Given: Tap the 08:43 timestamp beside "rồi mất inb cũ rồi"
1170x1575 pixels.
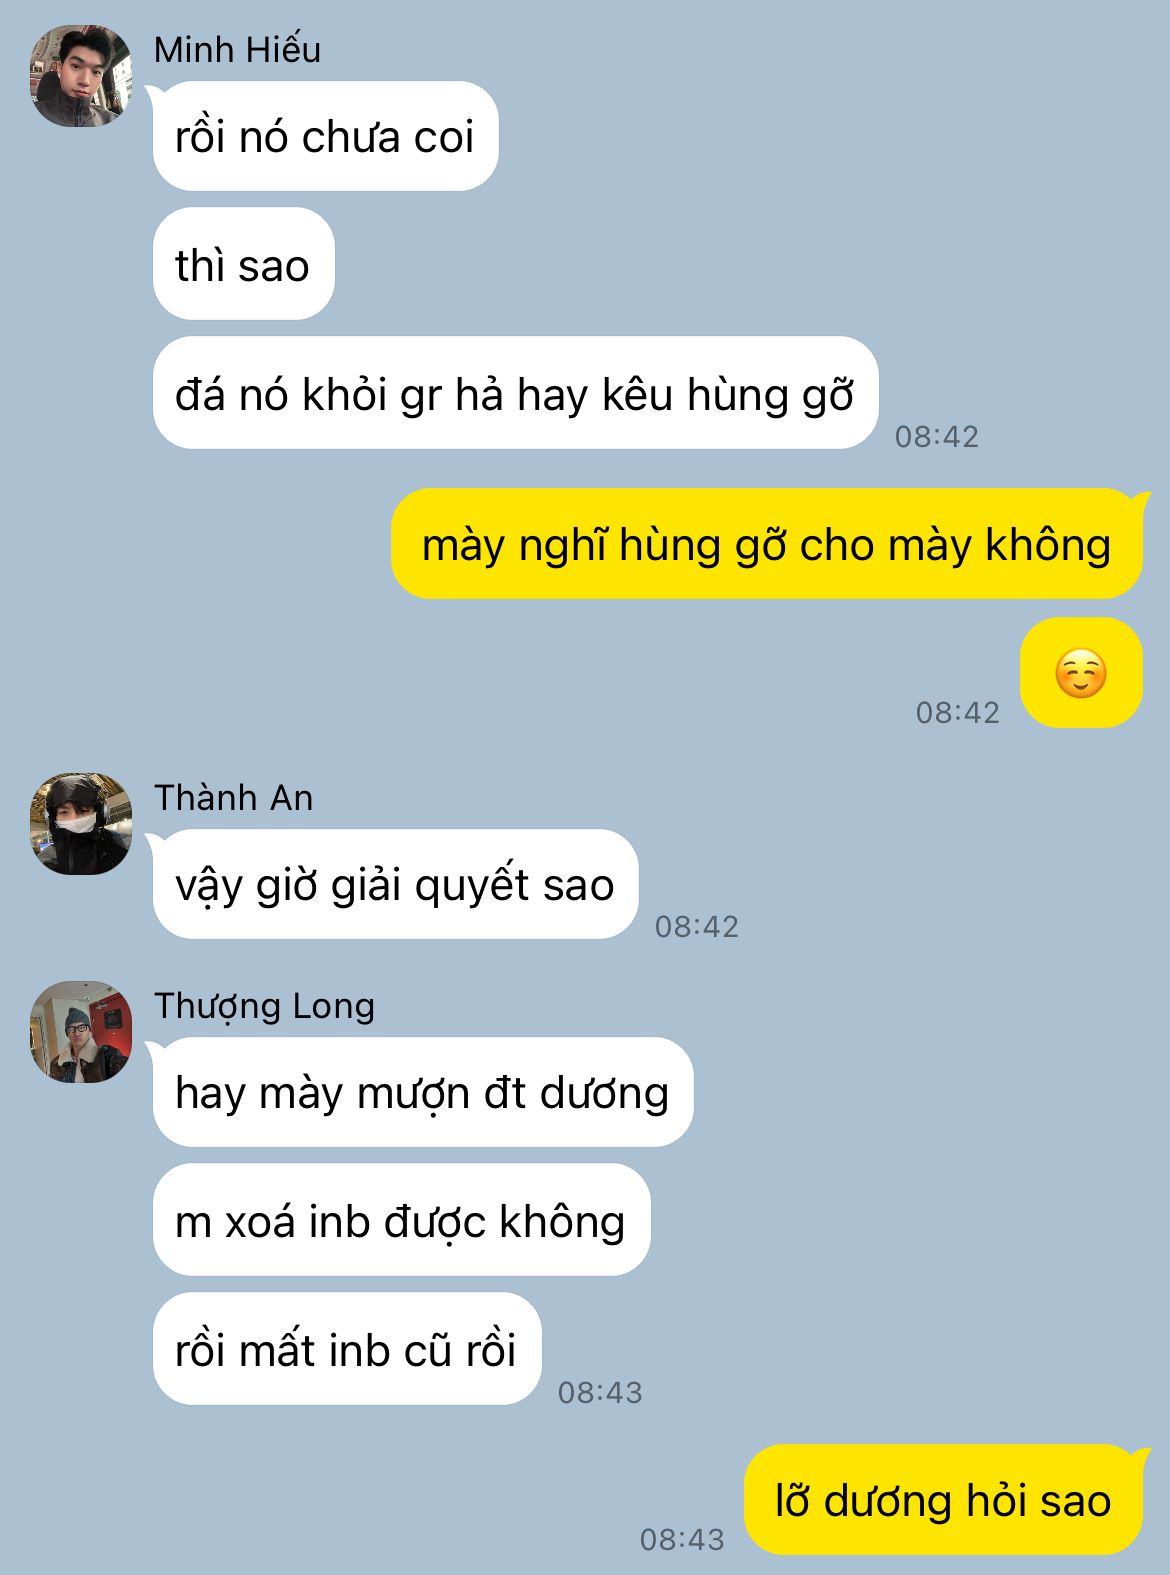Looking at the screenshot, I should [600, 1393].
